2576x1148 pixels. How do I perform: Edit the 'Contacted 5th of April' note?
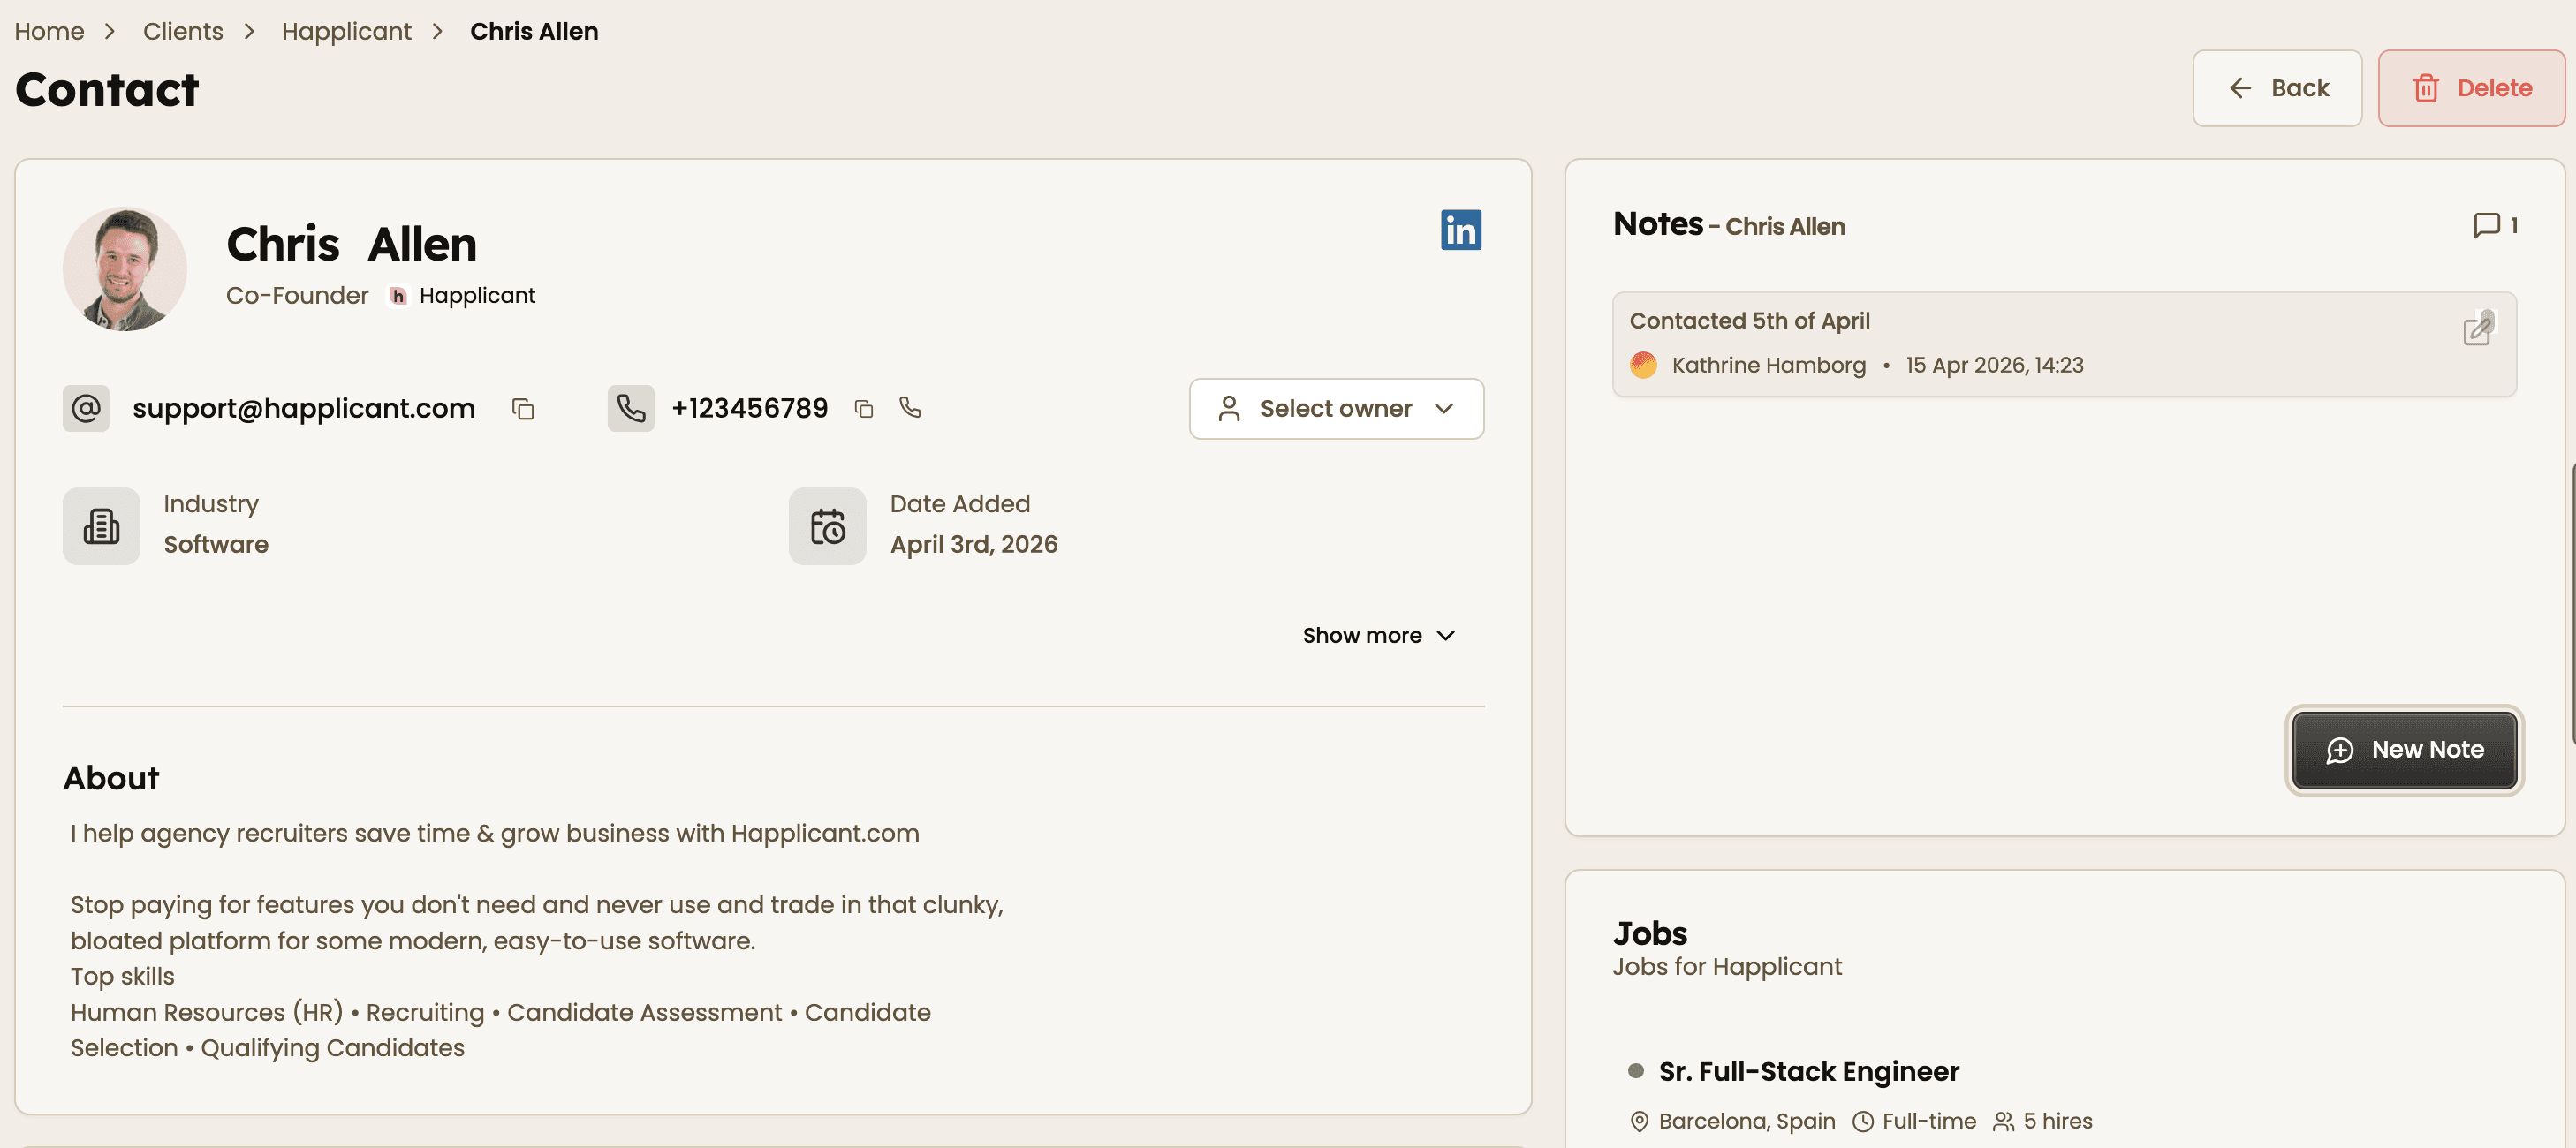[2478, 329]
